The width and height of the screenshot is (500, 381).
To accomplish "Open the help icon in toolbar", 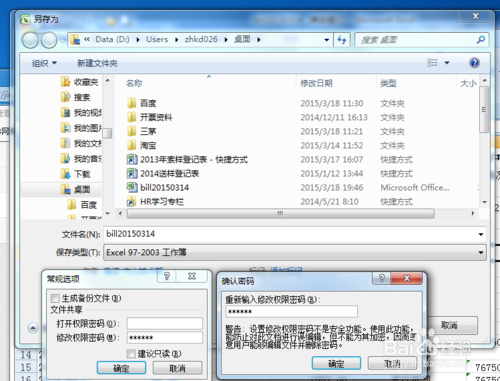I will click(x=474, y=63).
